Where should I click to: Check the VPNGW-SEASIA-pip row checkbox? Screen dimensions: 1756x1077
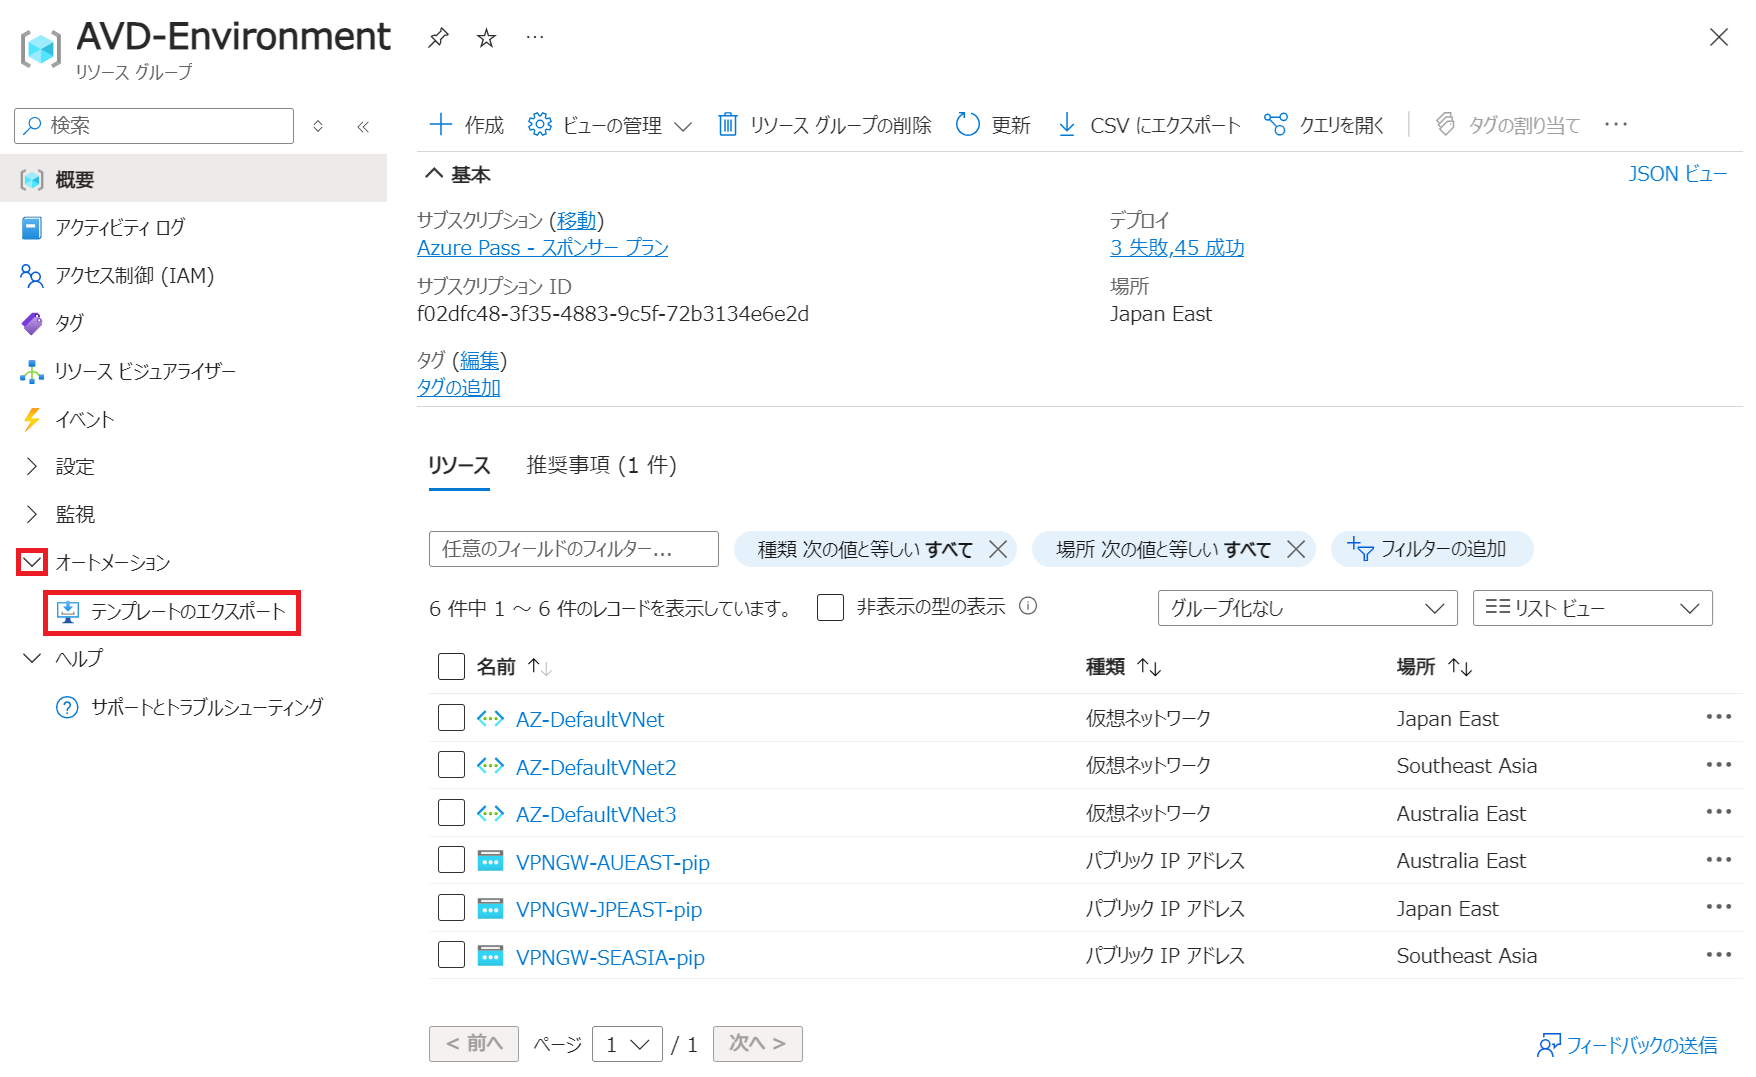[x=452, y=955]
